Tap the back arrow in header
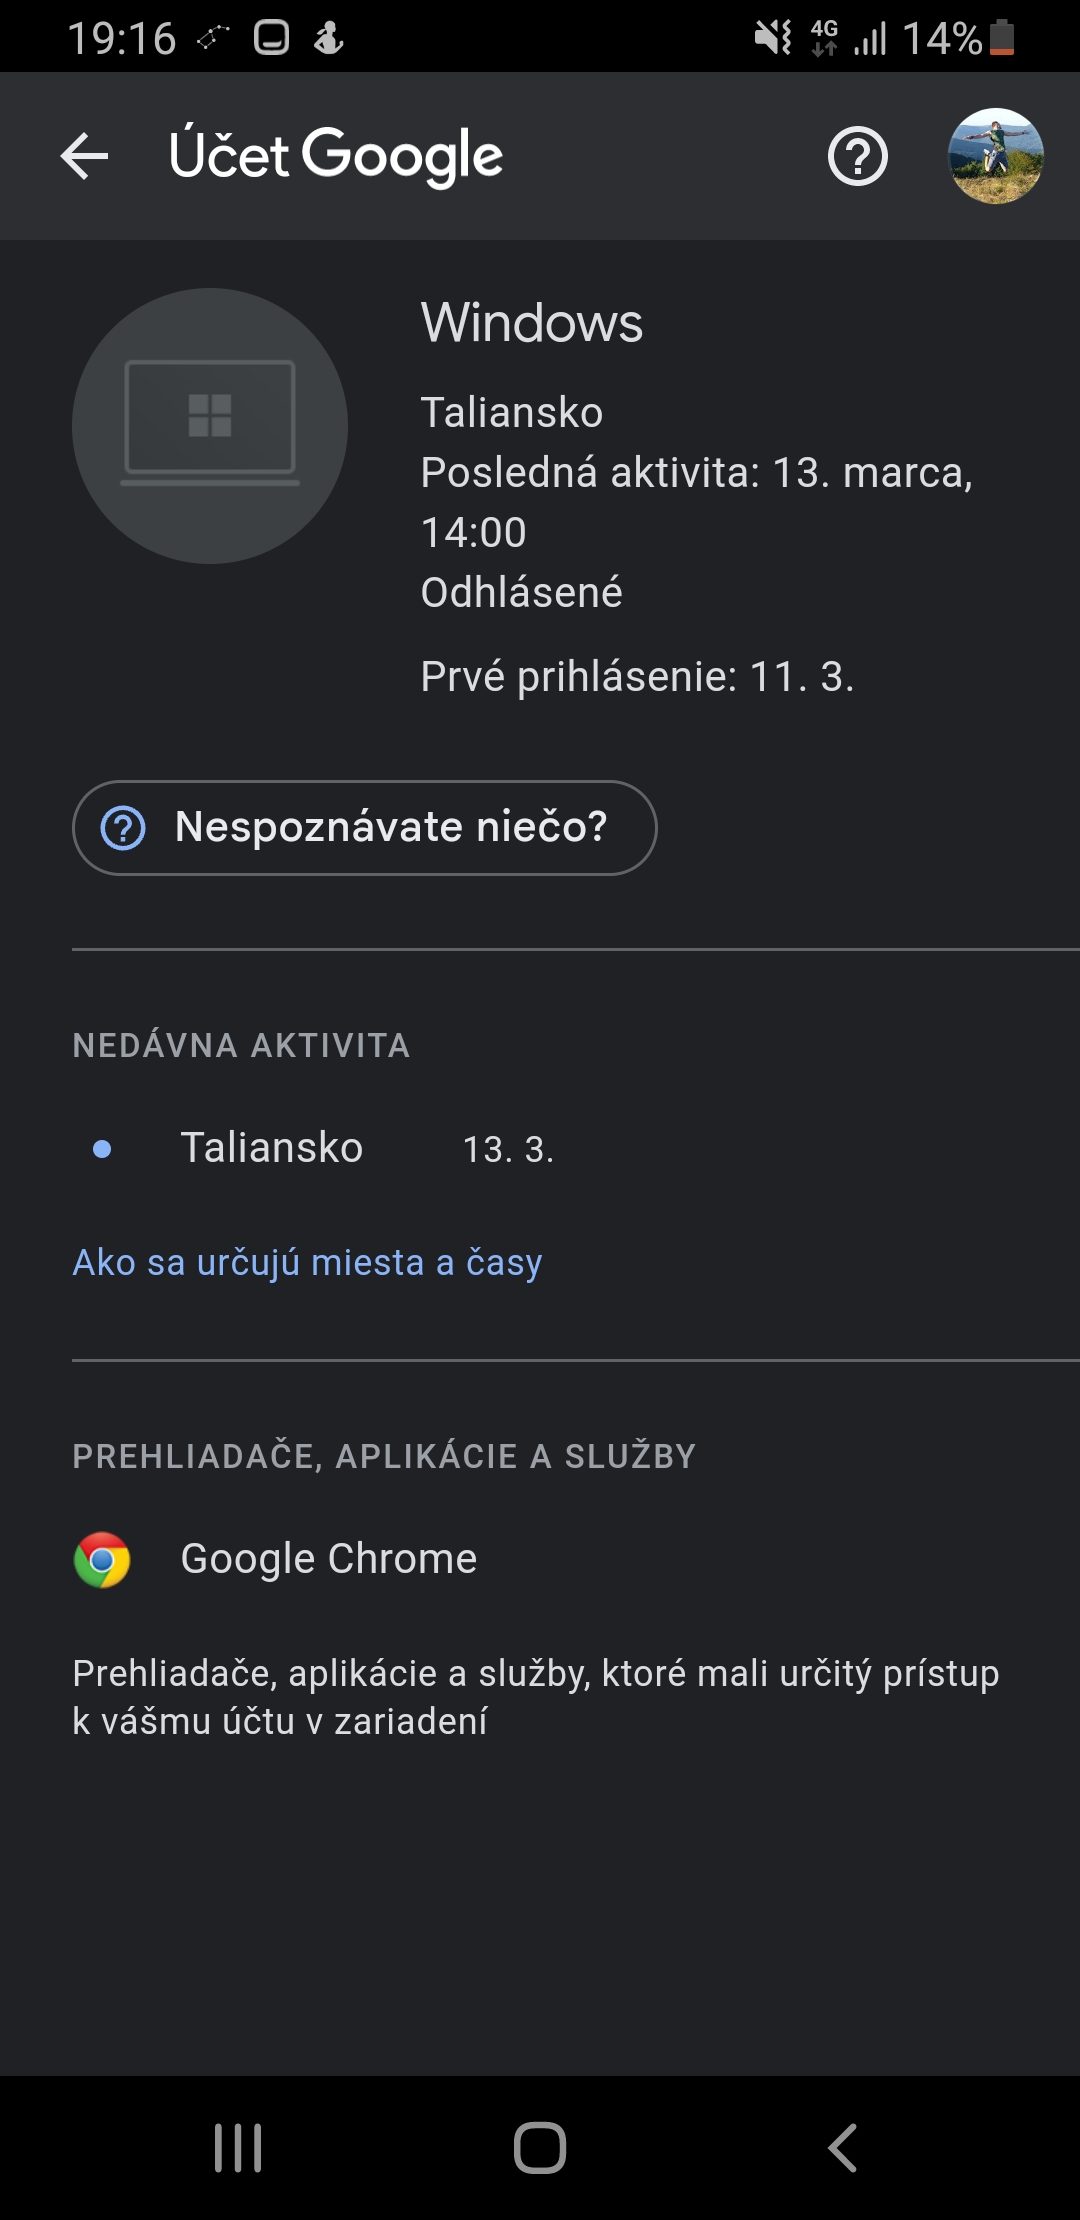1080x2220 pixels. [x=84, y=157]
